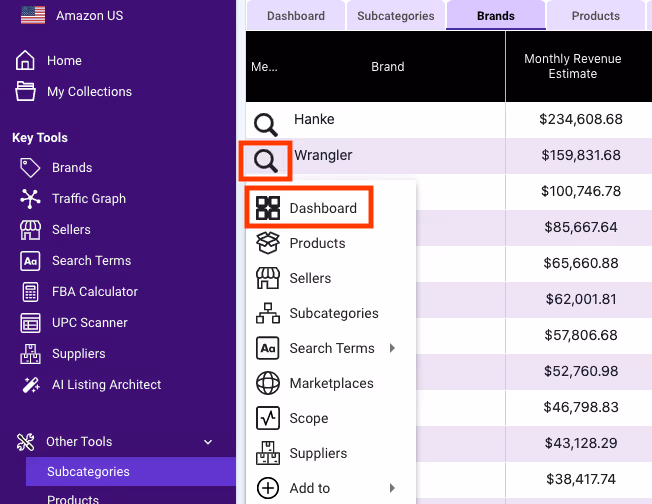Click the Subcategories hierarchy icon in popup menu
The height and width of the screenshot is (504, 652).
point(268,313)
